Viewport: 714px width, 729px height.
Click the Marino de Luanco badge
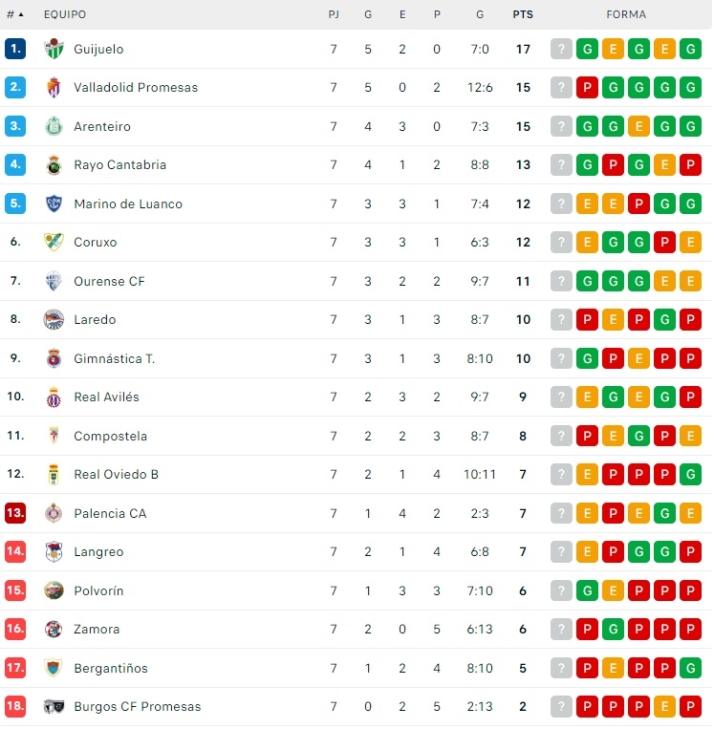[54, 204]
